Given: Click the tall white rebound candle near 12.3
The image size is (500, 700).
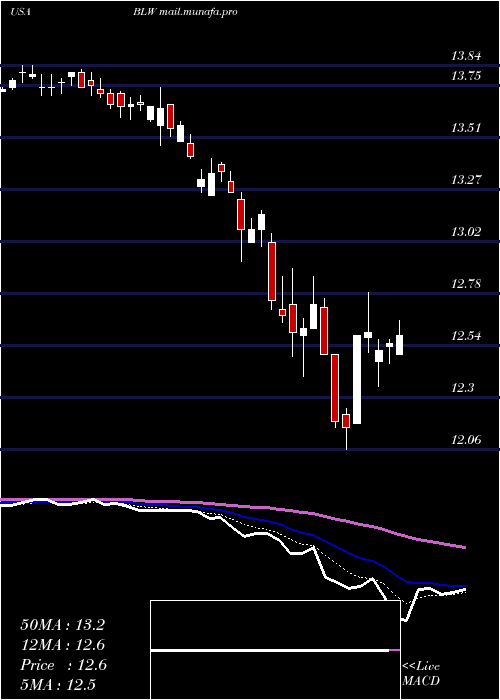Looking at the screenshot, I should click(x=357, y=379).
